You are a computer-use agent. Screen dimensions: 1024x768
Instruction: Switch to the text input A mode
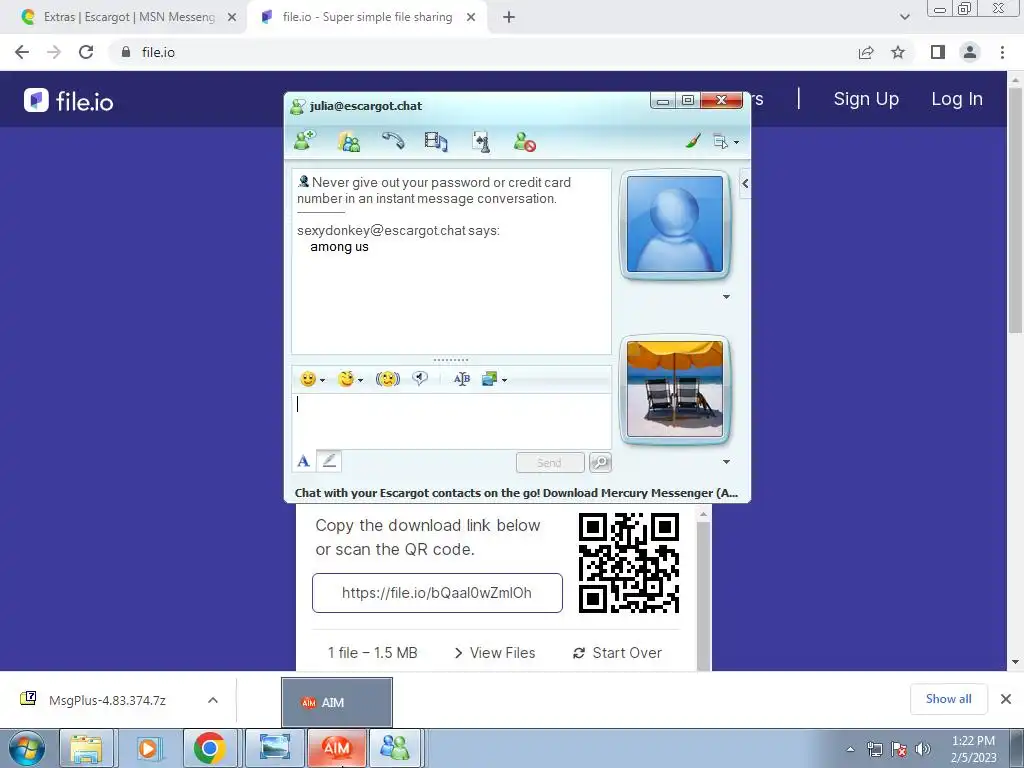coord(304,462)
